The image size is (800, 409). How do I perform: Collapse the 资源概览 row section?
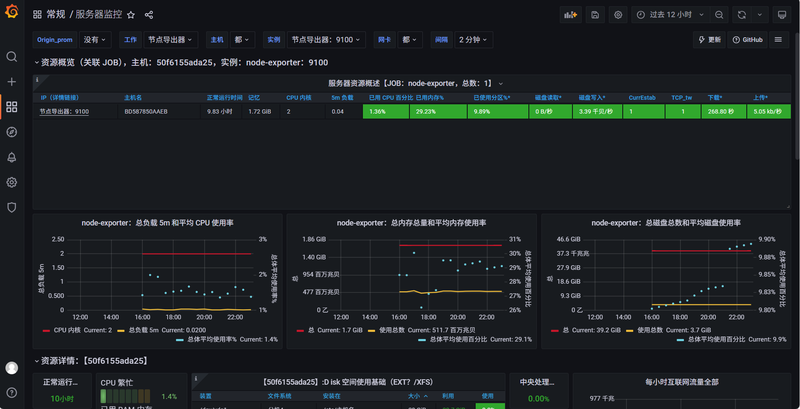tap(37, 62)
